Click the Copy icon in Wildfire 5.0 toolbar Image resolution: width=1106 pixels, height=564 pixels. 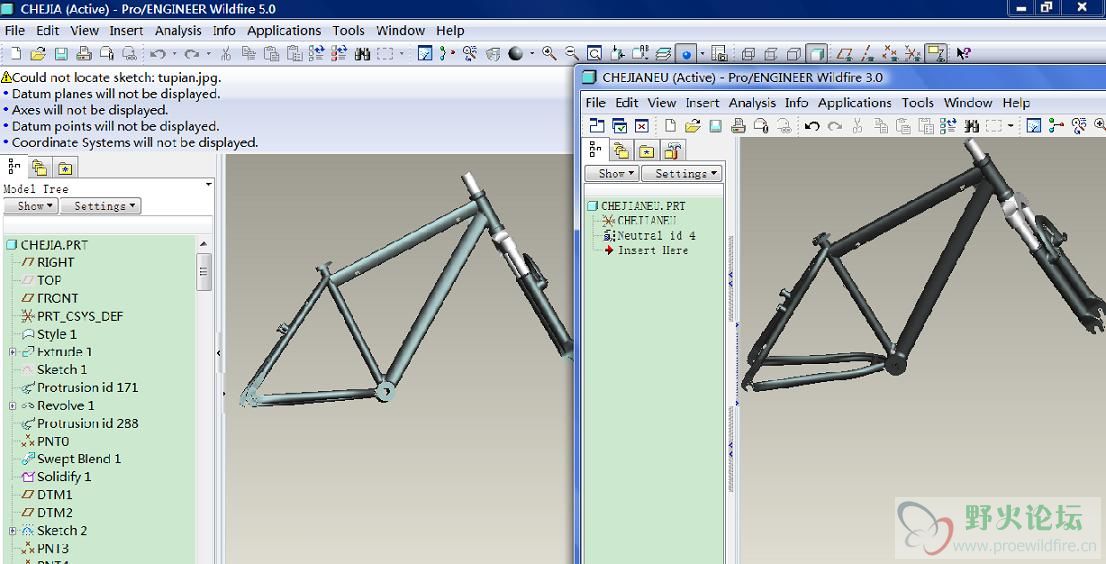pos(248,54)
